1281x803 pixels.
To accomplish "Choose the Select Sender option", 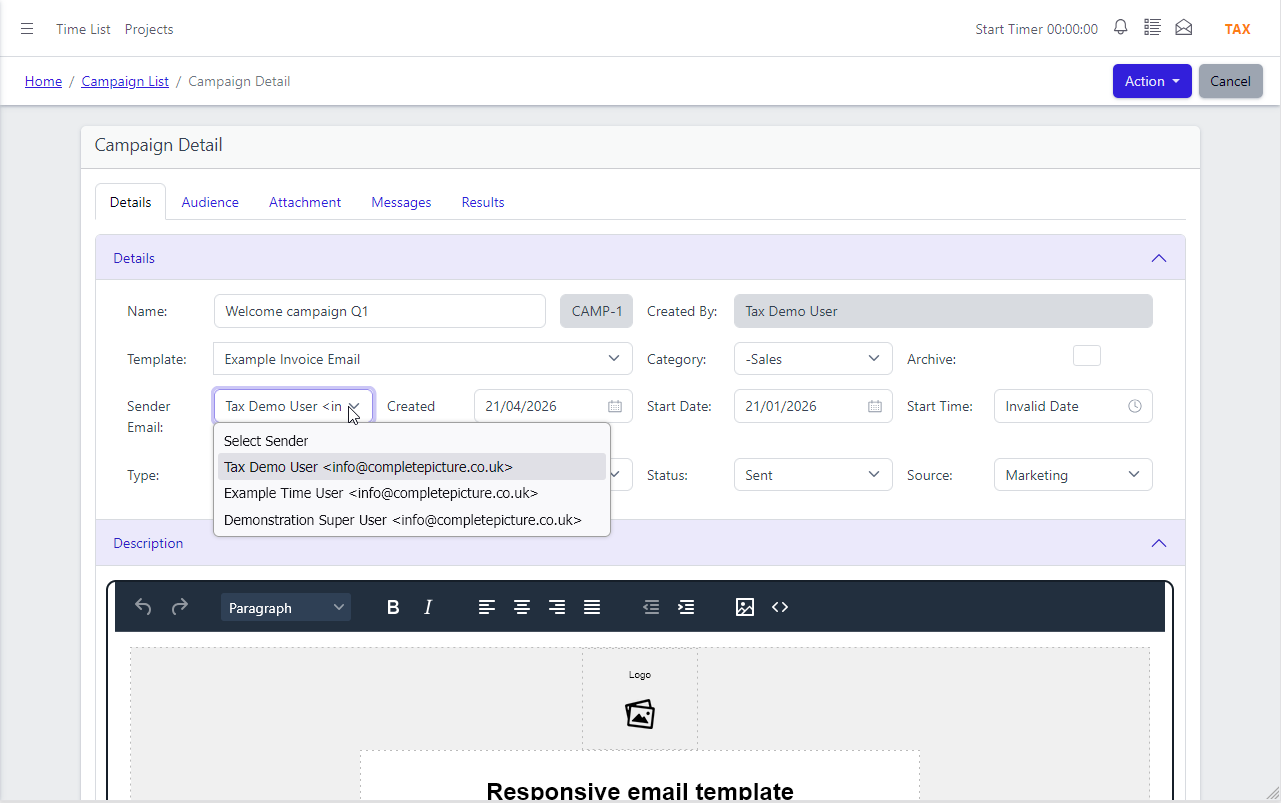I will click(412, 441).
